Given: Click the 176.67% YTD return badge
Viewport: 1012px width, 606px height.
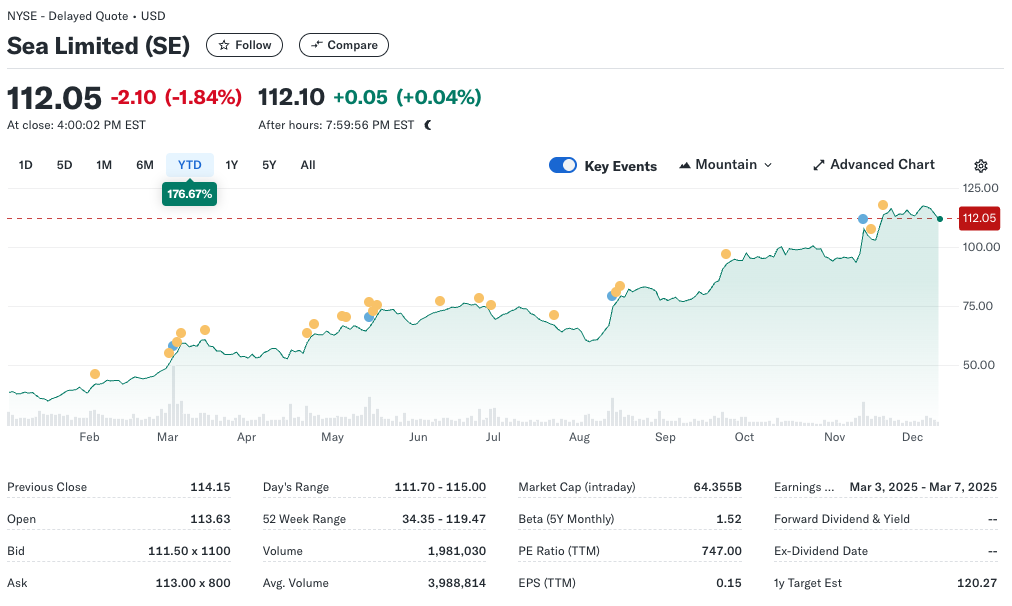Looking at the screenshot, I should tap(189, 194).
